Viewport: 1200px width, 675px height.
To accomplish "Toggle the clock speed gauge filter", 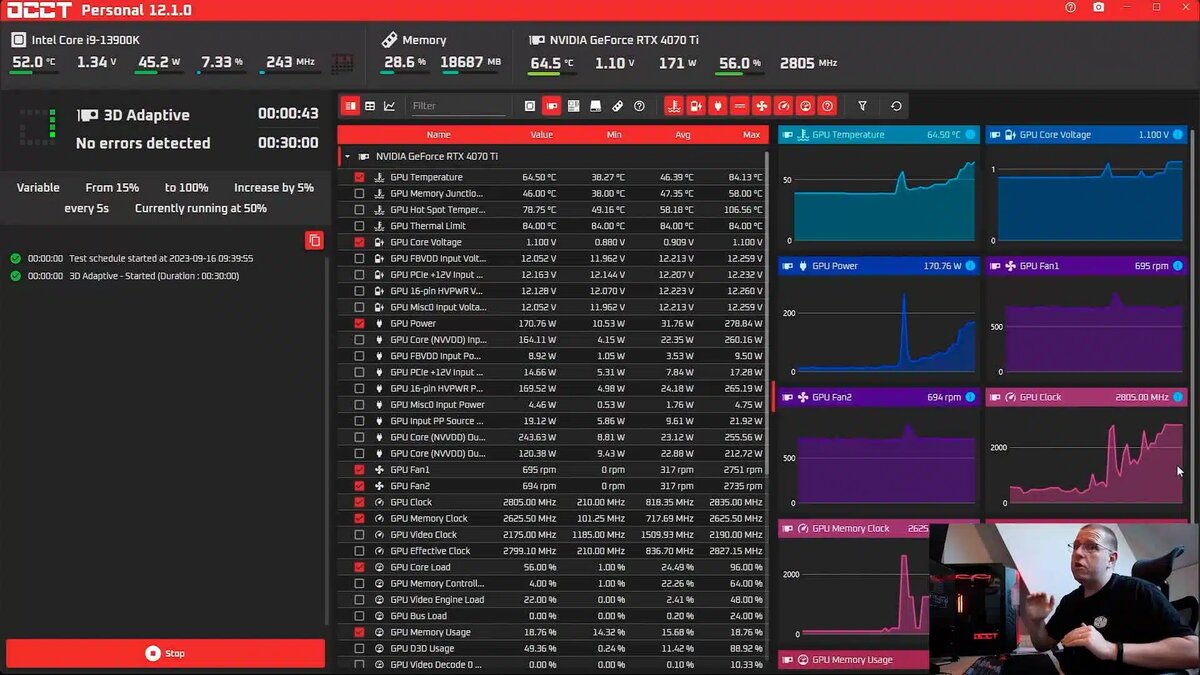I will 784,106.
